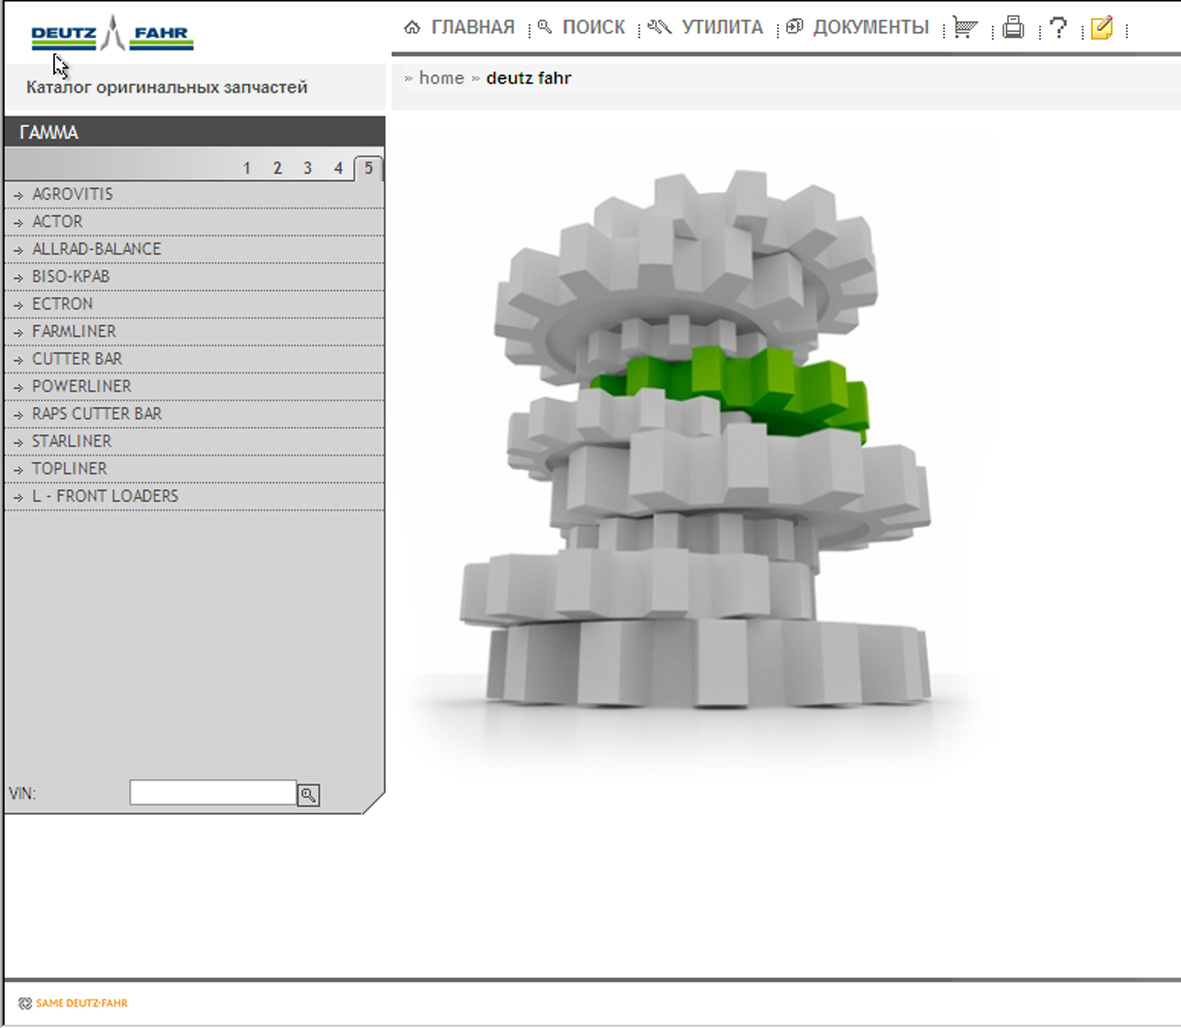Open help via question mark icon
Image resolution: width=1181 pixels, height=1028 pixels.
click(x=1058, y=28)
